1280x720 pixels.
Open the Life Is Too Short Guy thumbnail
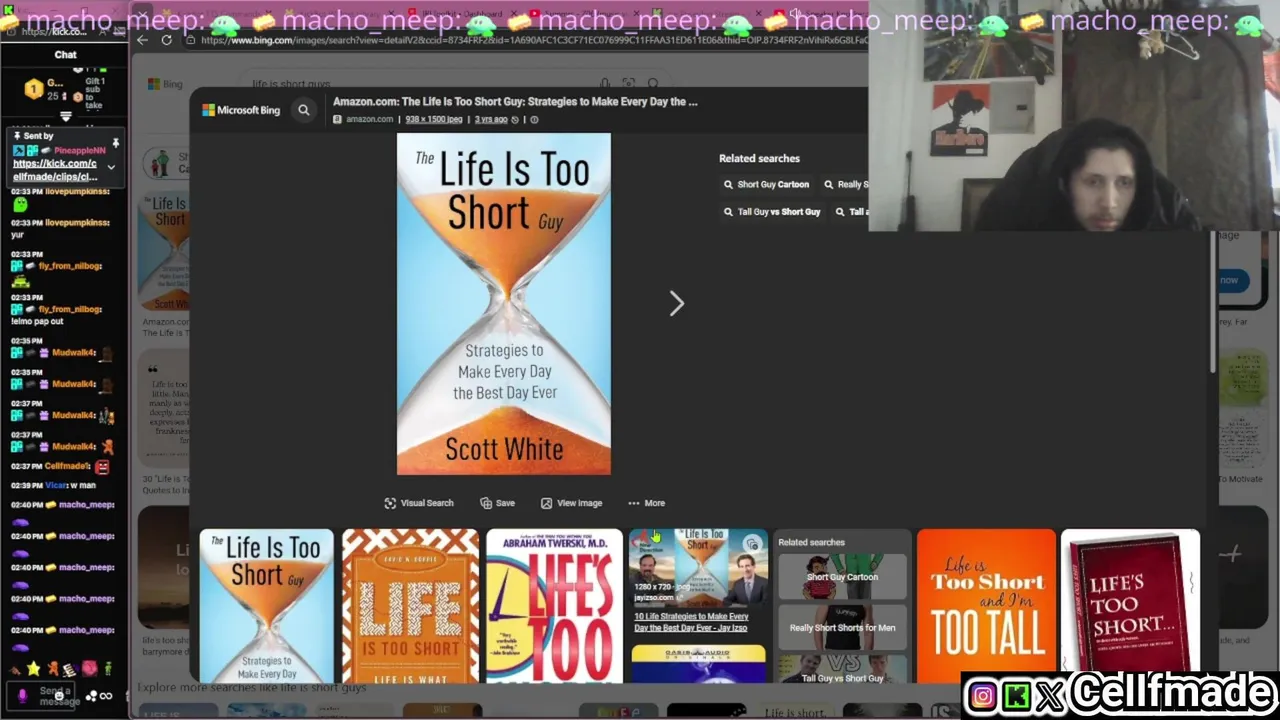point(266,606)
